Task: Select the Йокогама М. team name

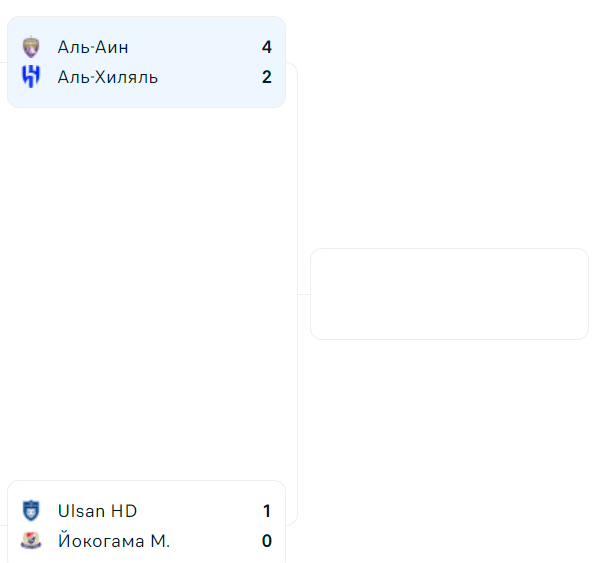Action: pos(114,541)
